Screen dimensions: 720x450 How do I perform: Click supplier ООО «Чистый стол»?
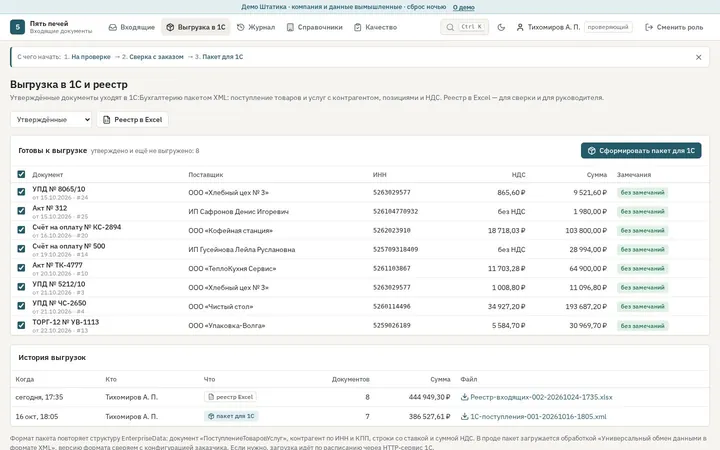(220, 307)
